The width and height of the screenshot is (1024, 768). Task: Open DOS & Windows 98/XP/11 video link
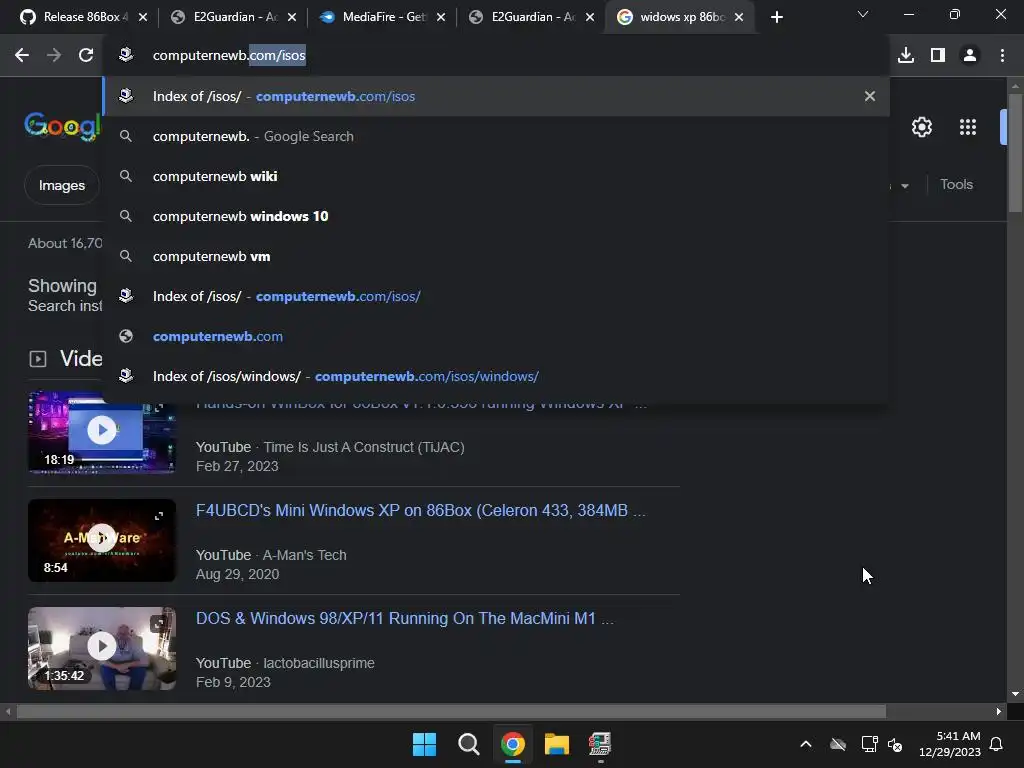point(405,618)
